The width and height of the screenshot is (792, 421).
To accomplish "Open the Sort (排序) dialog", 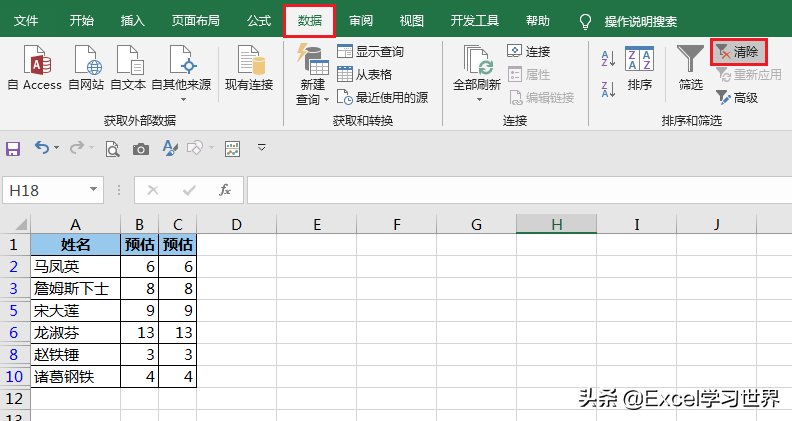I will (639, 68).
